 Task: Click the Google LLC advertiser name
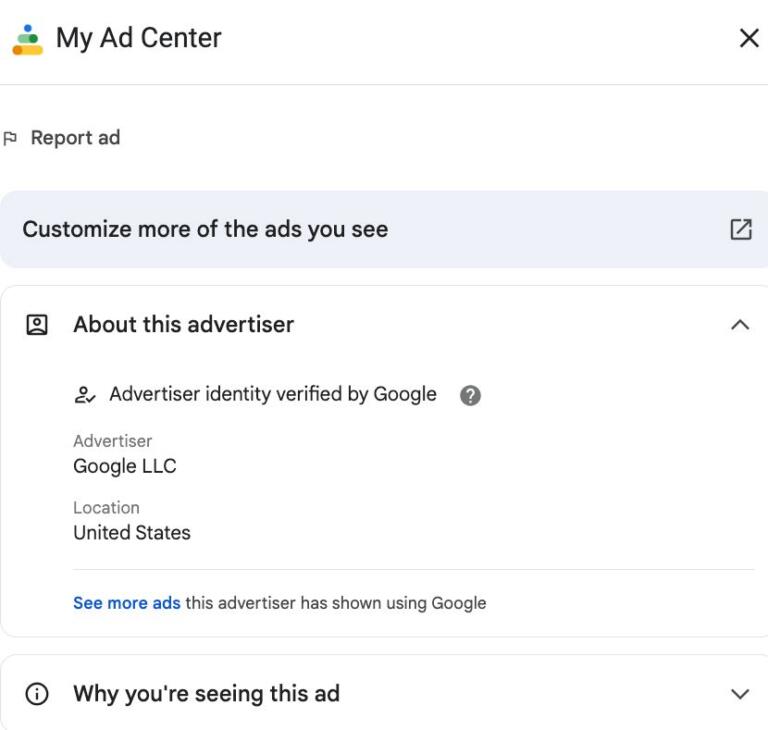pos(125,466)
